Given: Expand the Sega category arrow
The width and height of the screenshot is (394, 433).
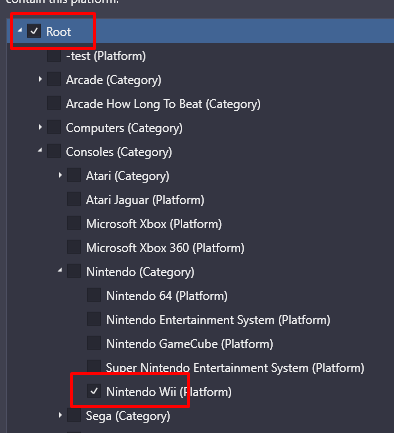Looking at the screenshot, I should click(60, 415).
